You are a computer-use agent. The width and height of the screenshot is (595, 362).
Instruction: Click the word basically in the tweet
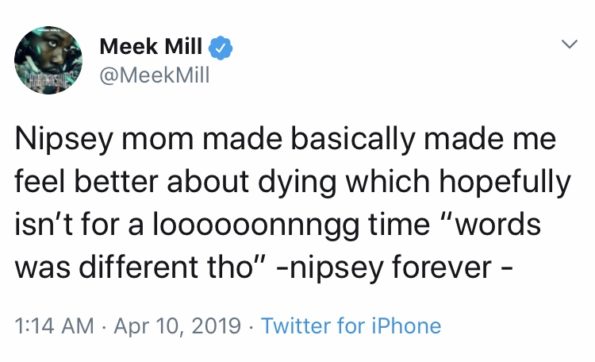(353, 140)
